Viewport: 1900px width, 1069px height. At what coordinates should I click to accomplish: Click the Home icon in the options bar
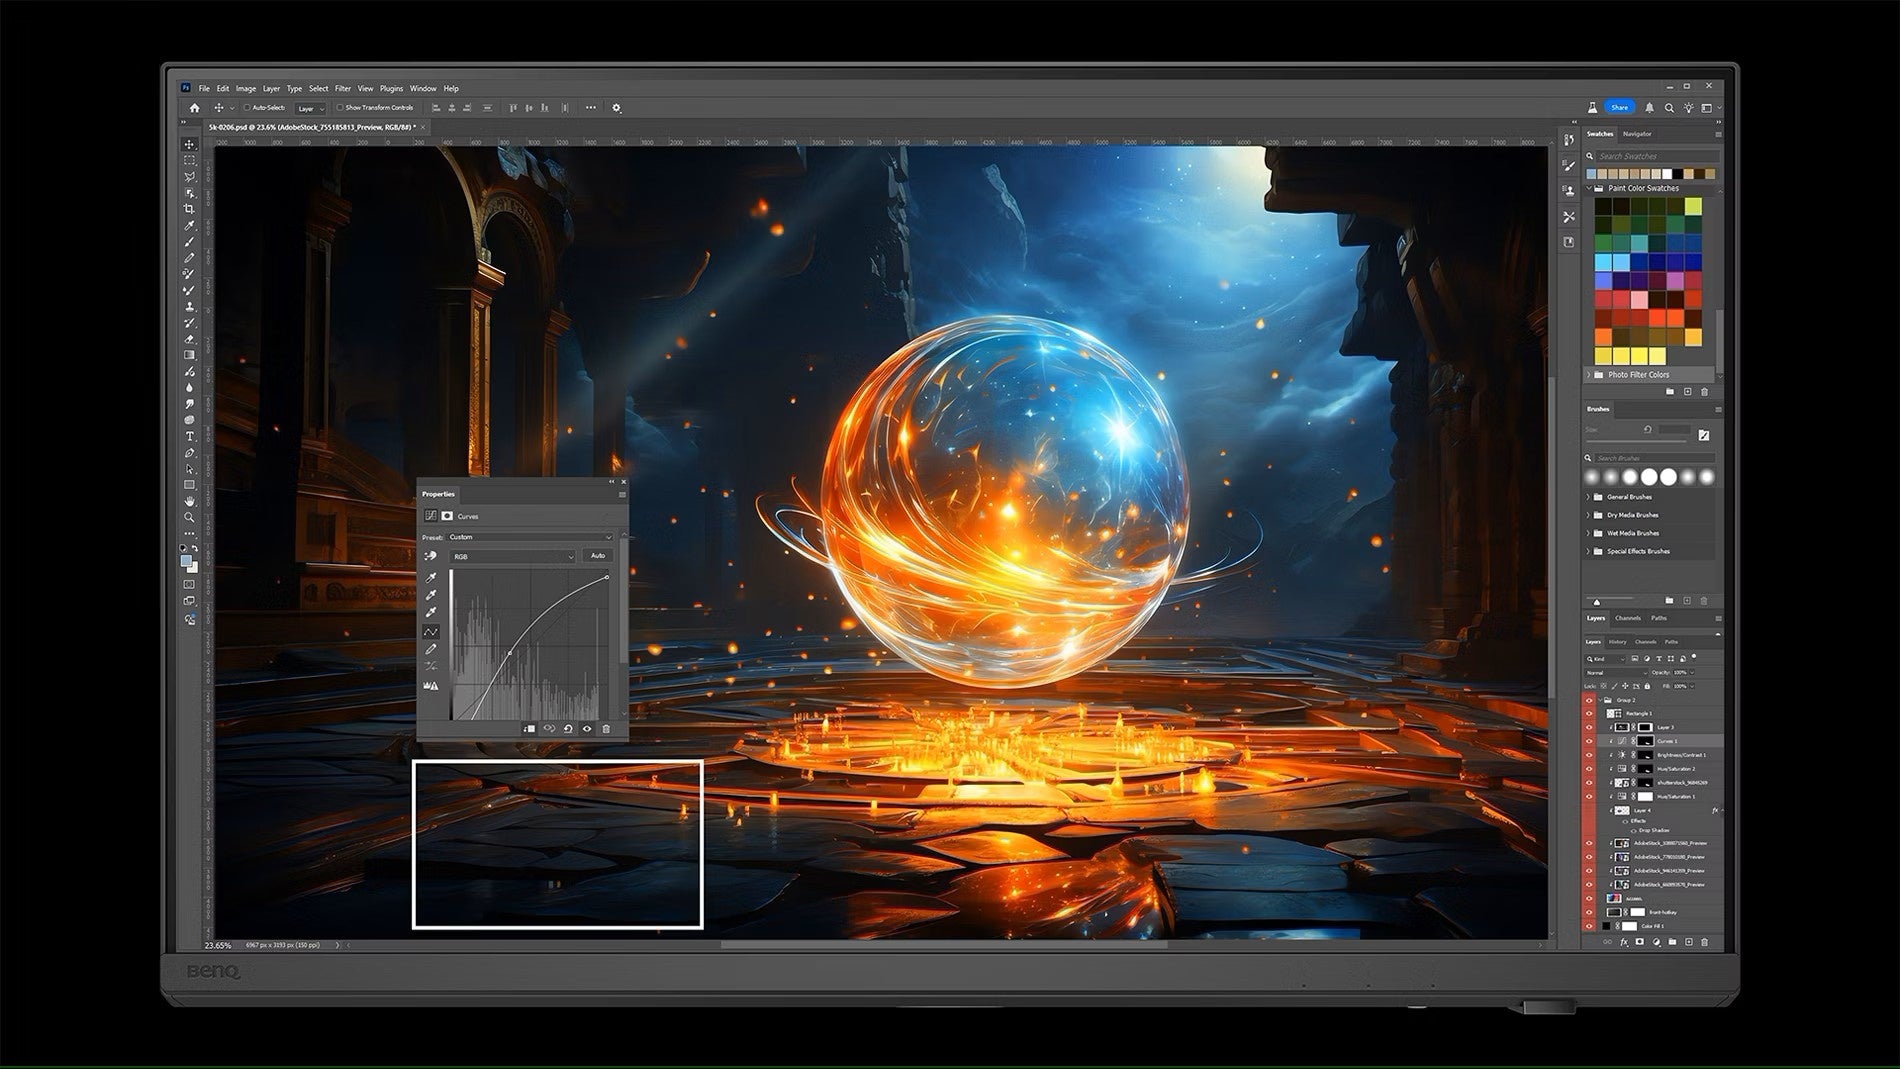pyautogui.click(x=195, y=108)
